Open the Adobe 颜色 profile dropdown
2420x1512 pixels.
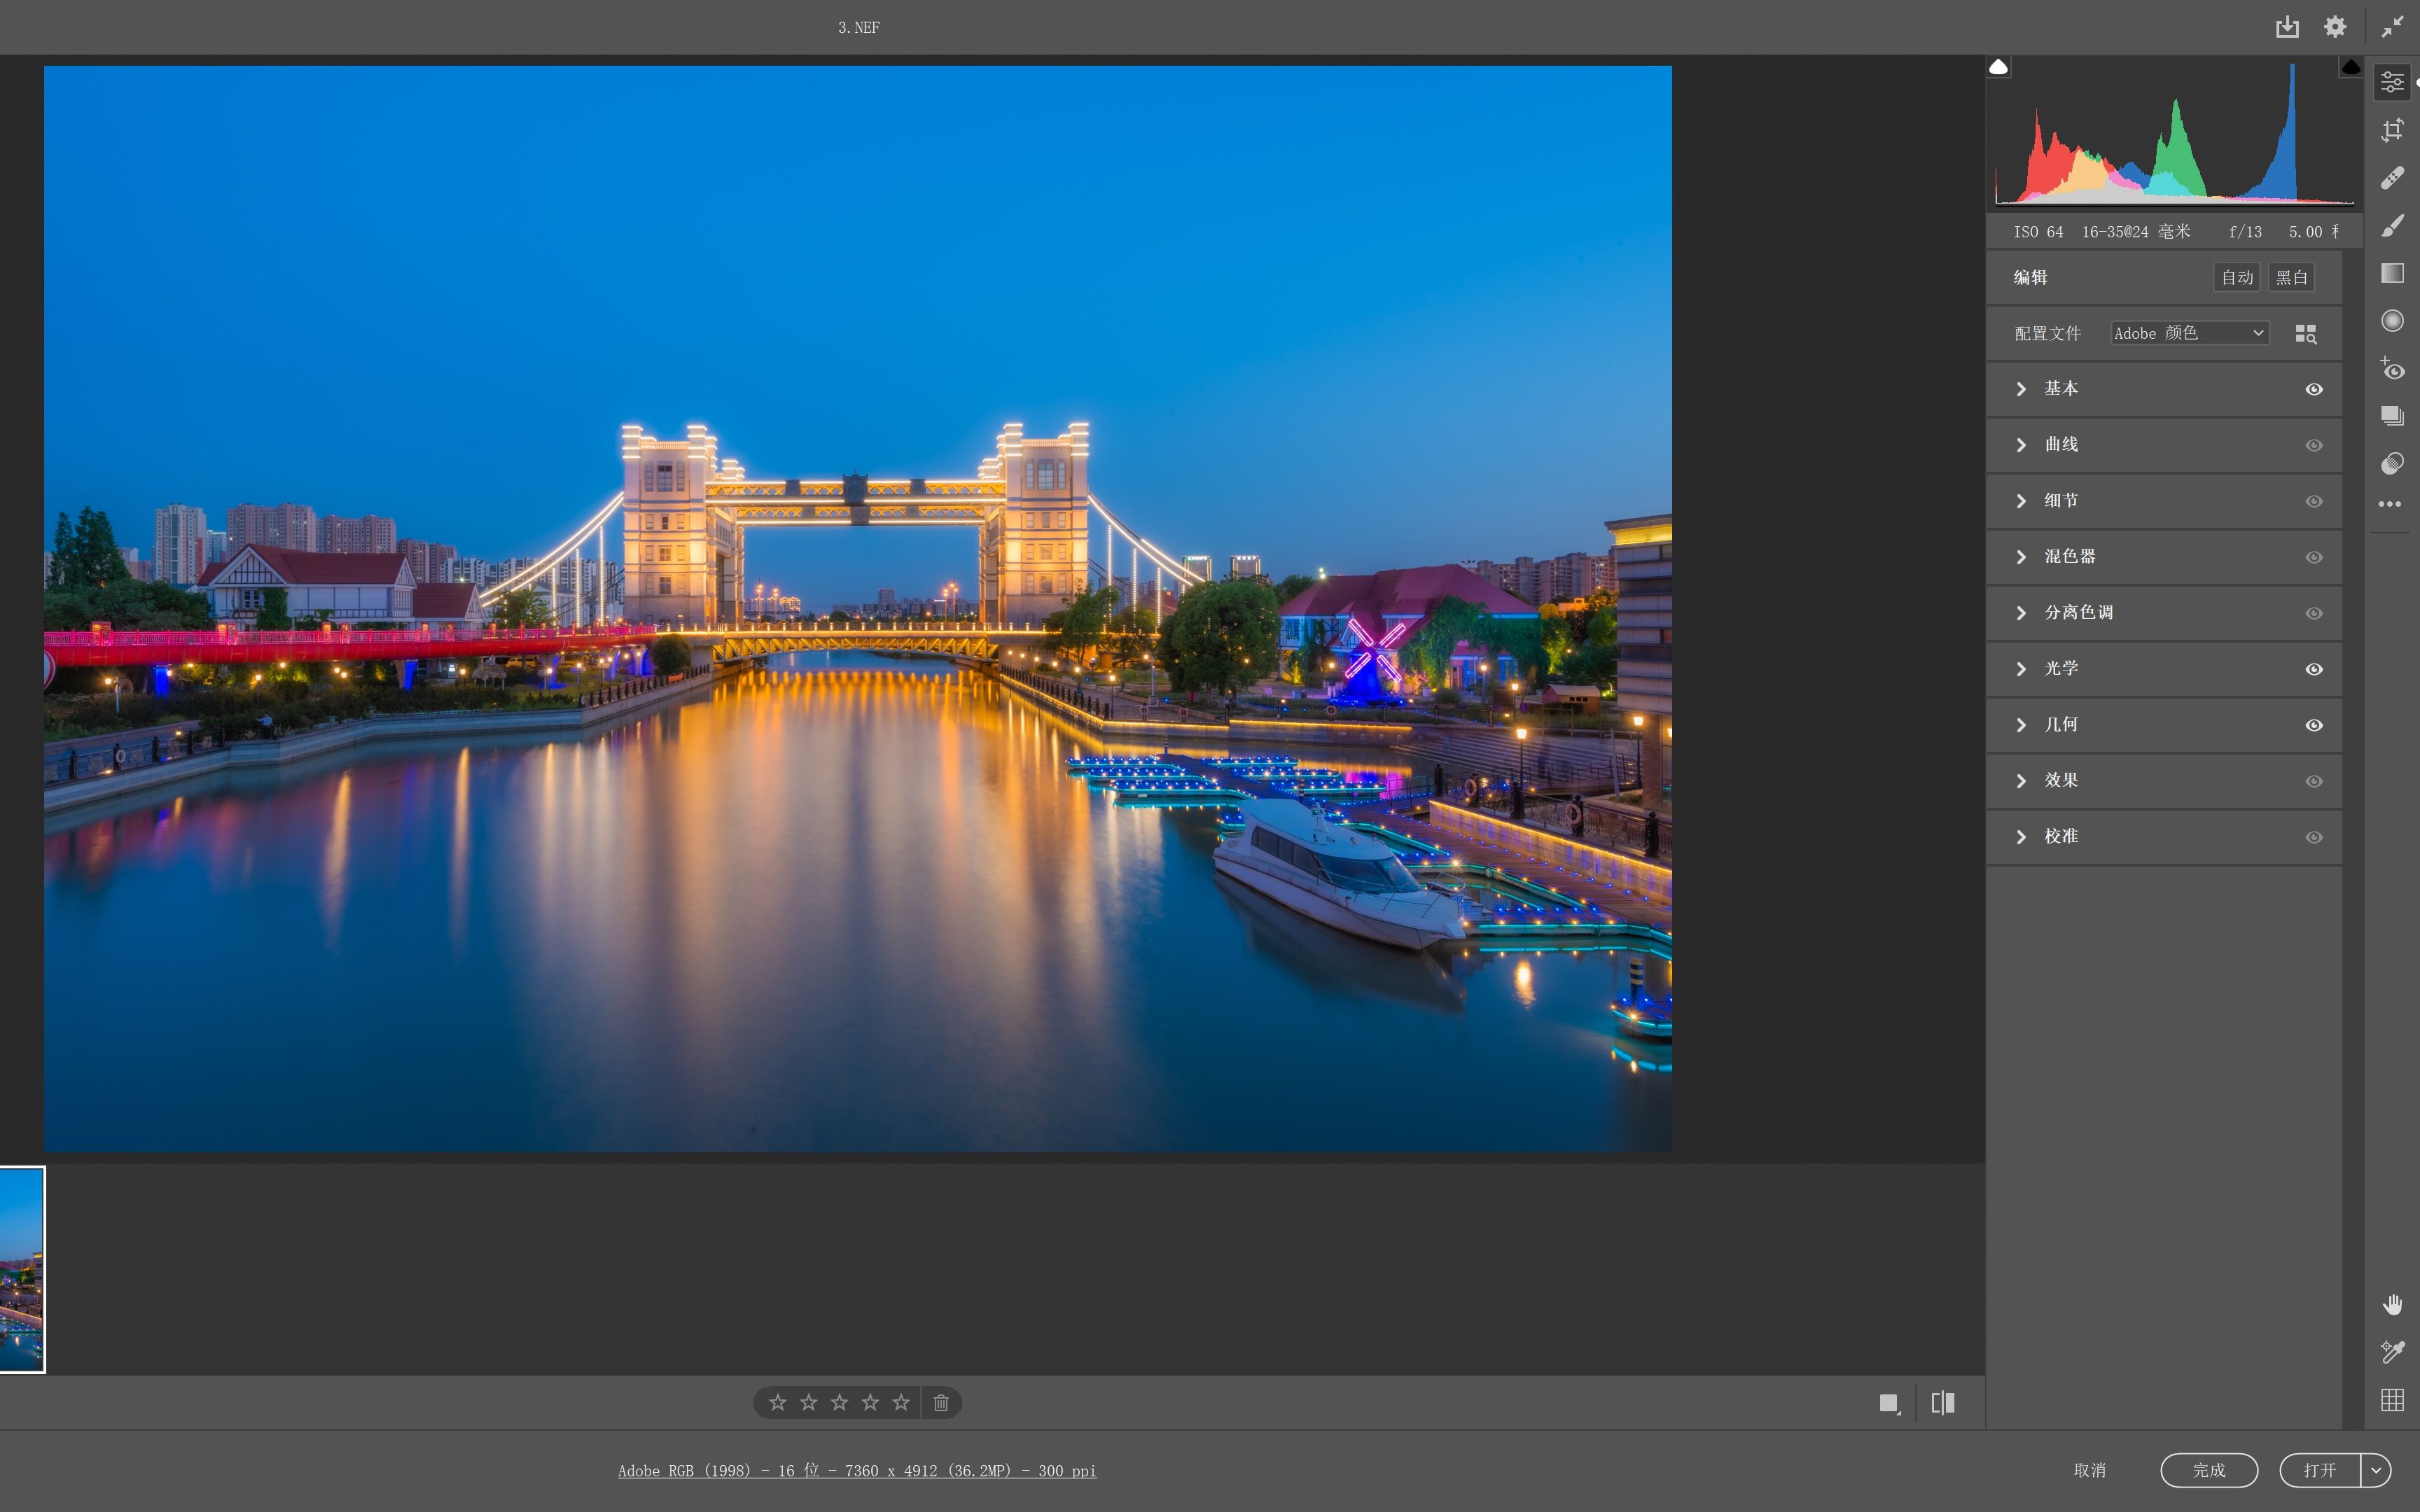2189,333
